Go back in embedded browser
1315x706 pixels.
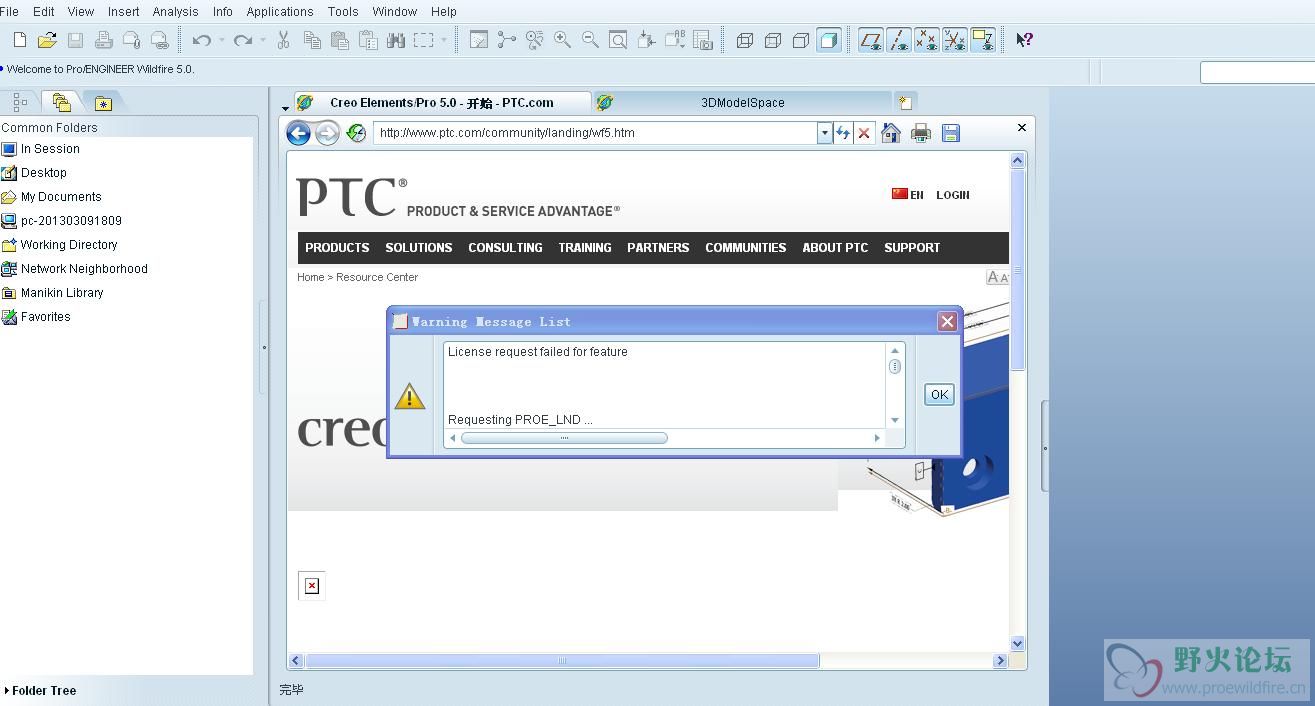click(298, 133)
